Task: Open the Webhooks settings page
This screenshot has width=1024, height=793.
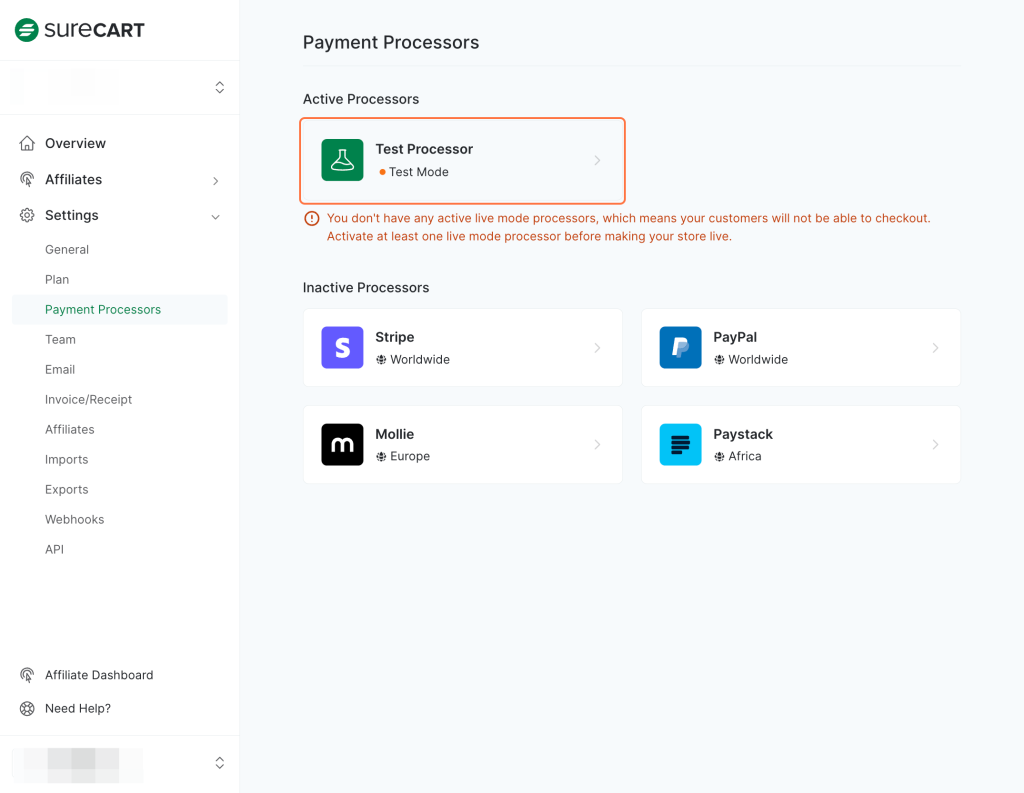Action: pyautogui.click(x=74, y=519)
